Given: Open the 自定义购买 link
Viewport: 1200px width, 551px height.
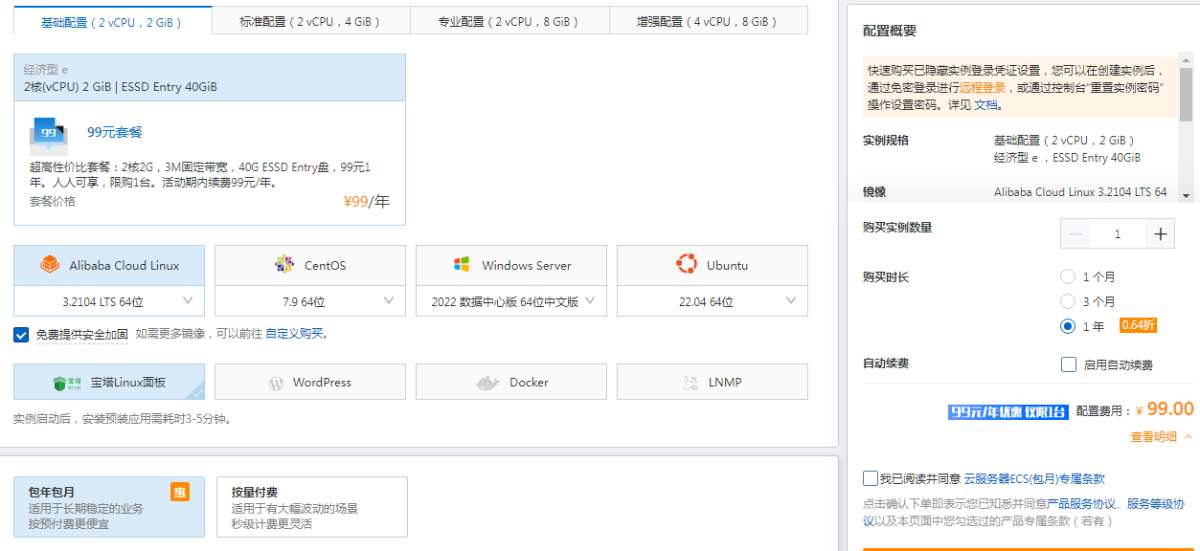Looking at the screenshot, I should tap(294, 334).
